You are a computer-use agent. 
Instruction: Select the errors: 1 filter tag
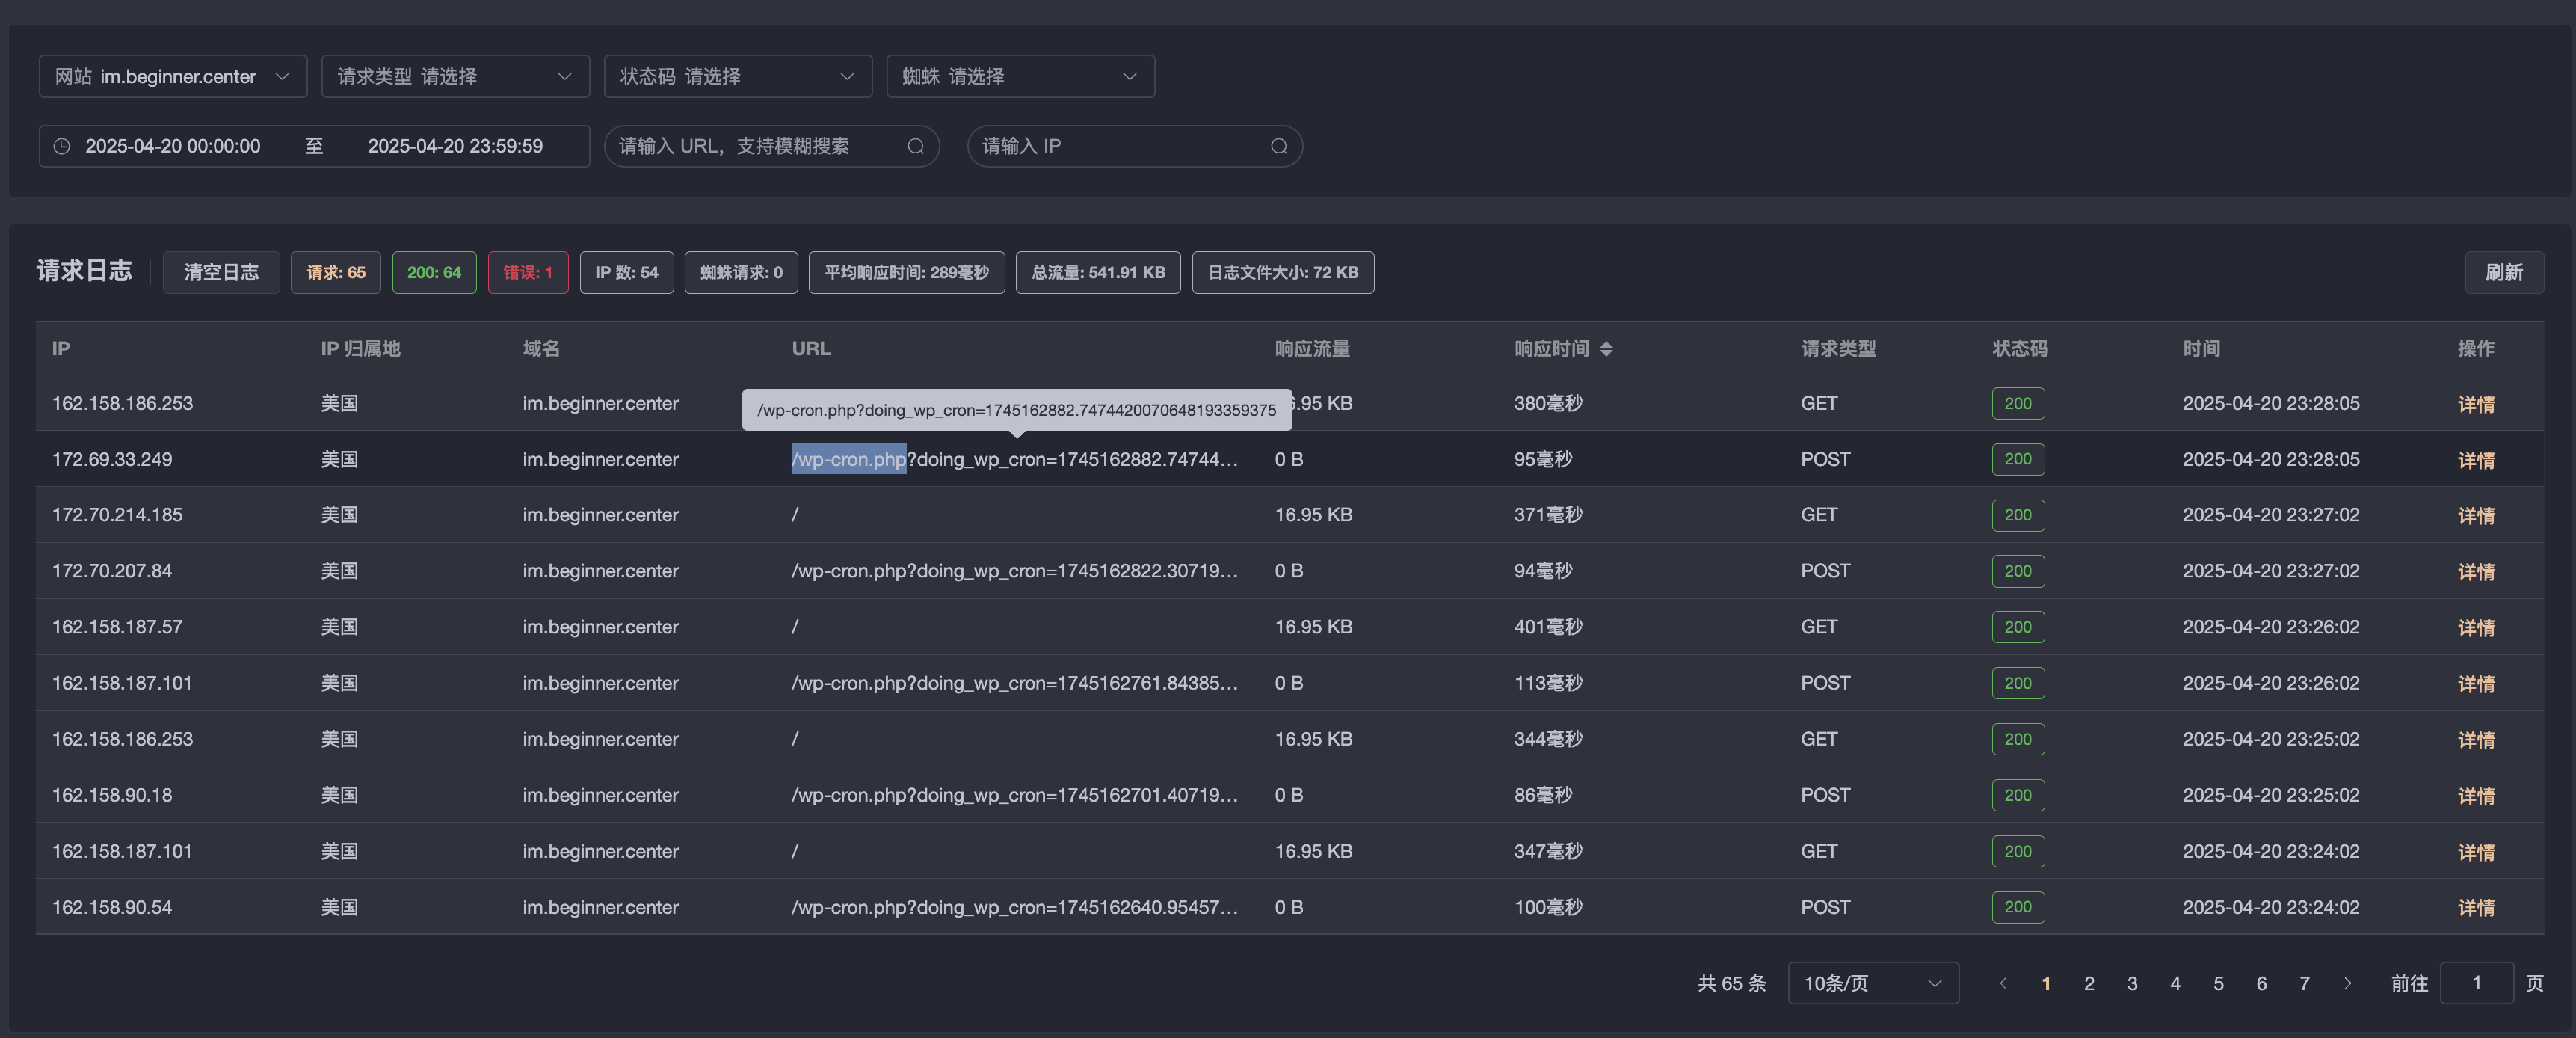coord(528,273)
